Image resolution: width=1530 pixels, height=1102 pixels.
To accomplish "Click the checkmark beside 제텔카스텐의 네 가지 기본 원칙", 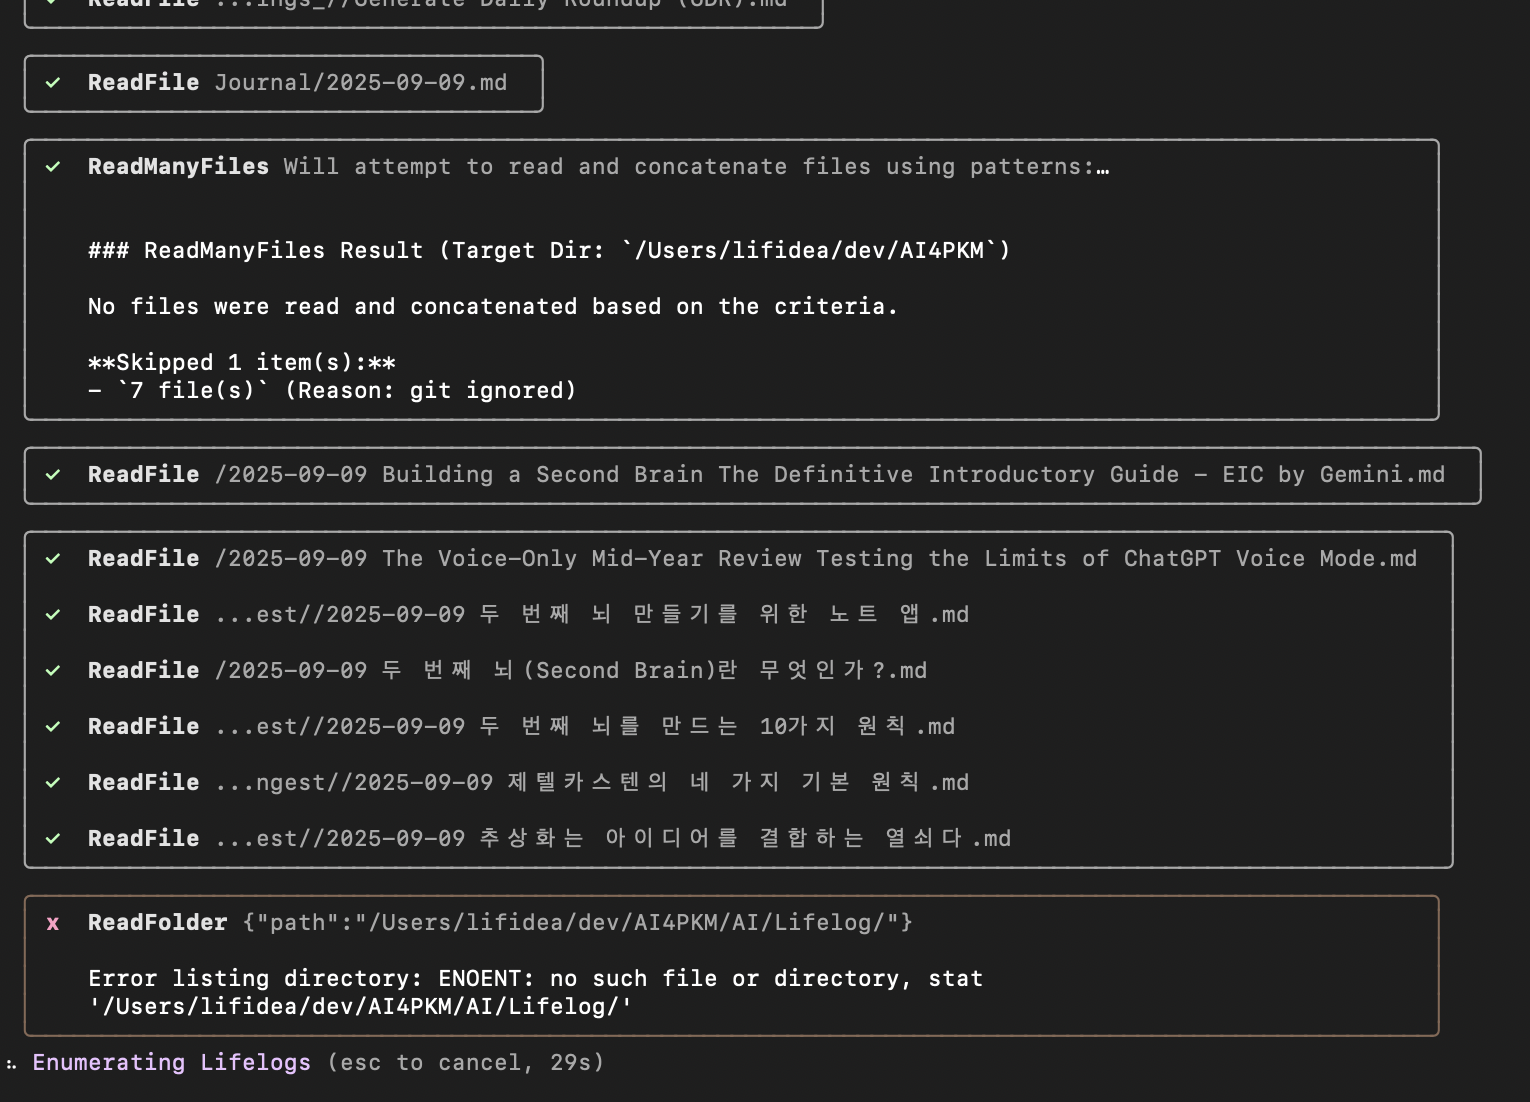I will (x=54, y=783).
